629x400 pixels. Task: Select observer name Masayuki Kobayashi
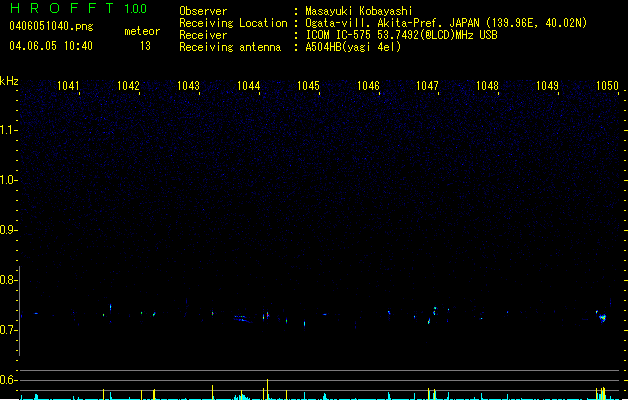tap(359, 11)
